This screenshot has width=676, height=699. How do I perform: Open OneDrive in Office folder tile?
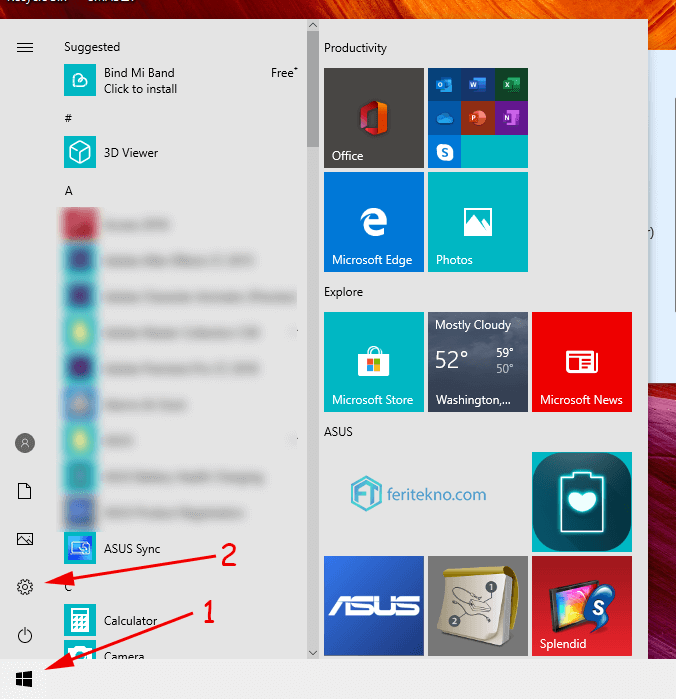pos(444,118)
